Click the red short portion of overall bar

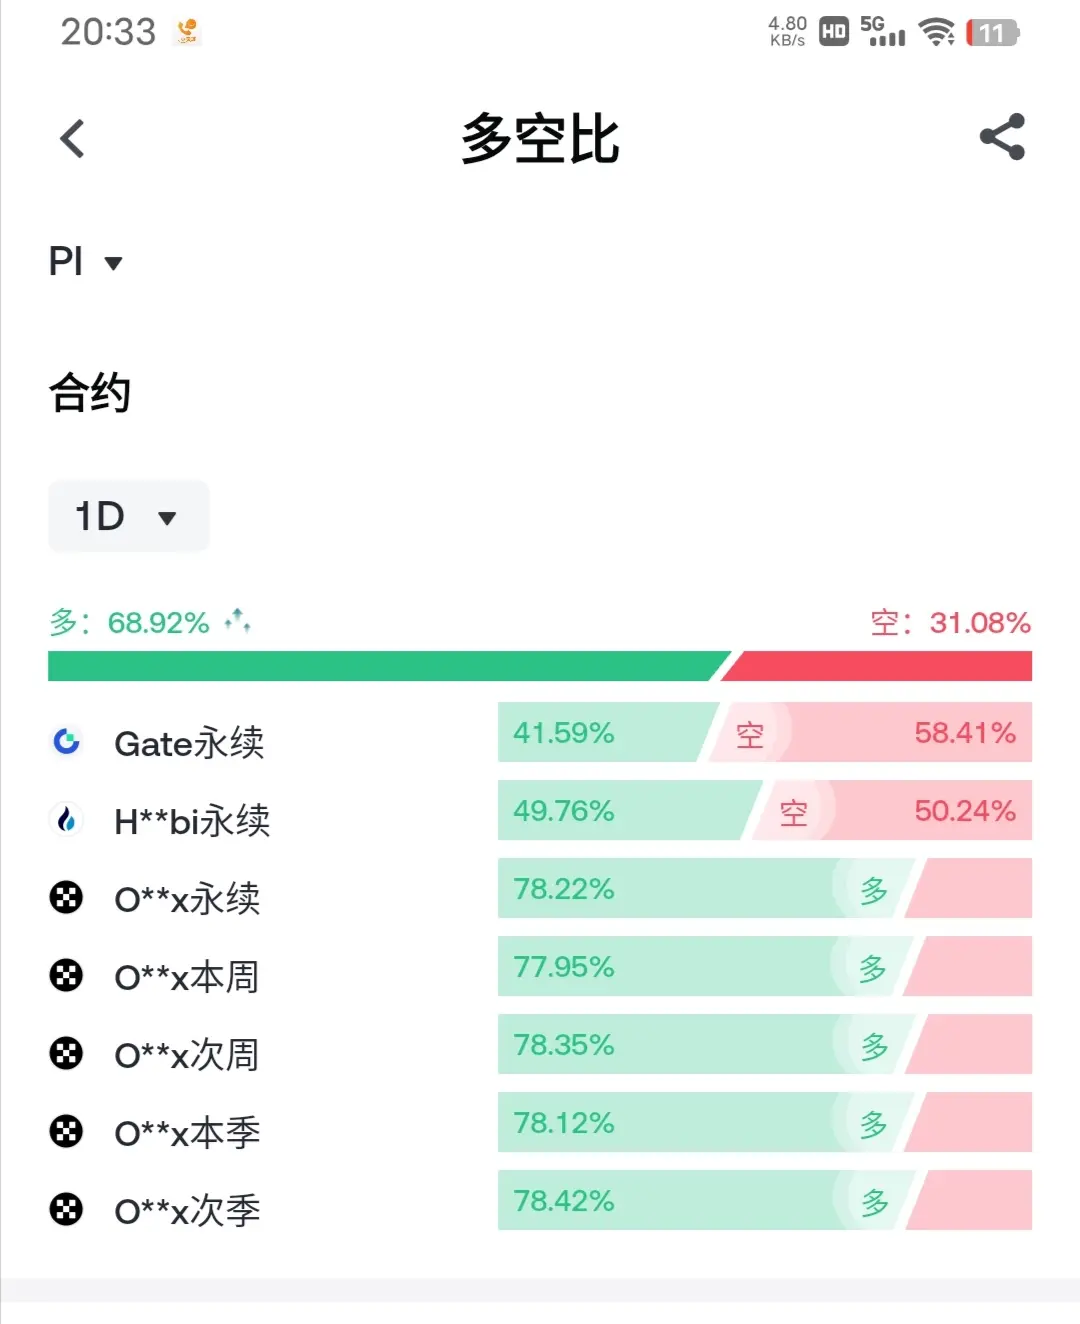tap(877, 666)
